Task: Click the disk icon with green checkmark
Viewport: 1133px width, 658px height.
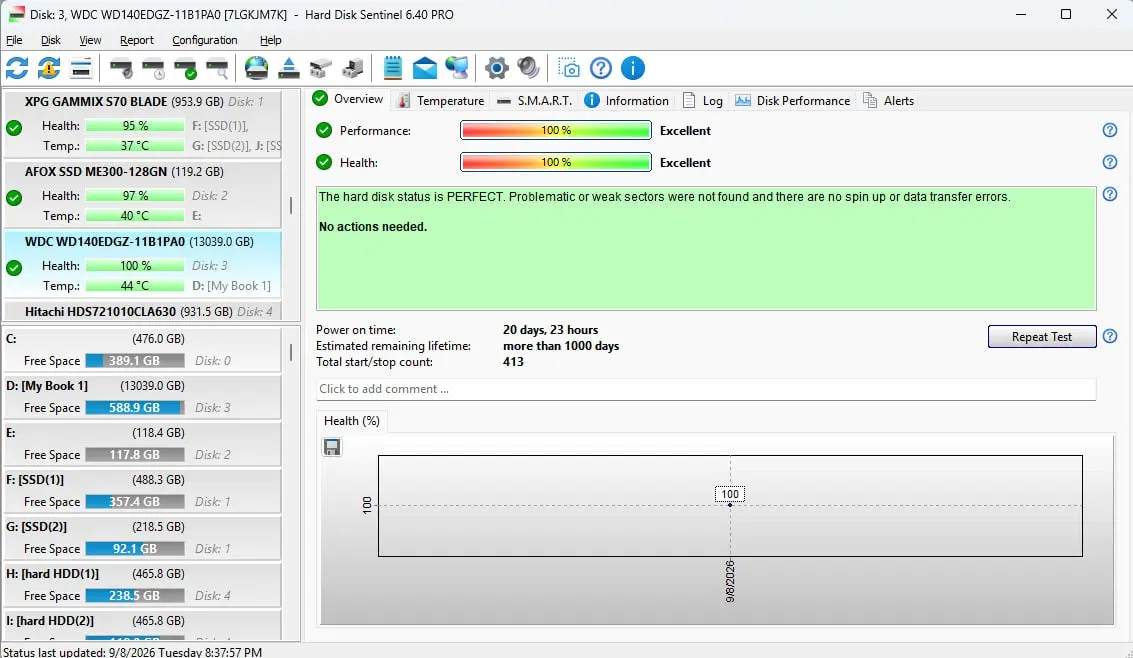Action: coord(185,69)
